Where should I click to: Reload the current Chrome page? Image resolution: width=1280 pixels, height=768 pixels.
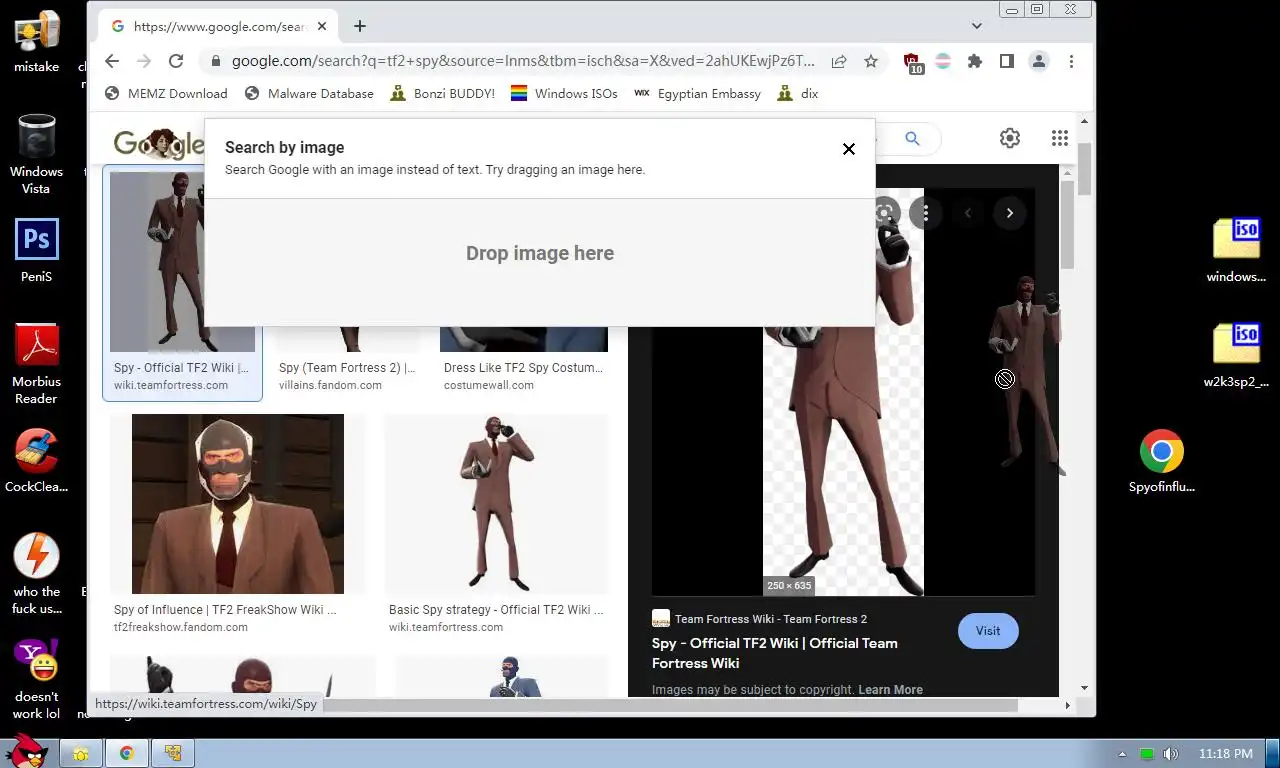click(176, 61)
